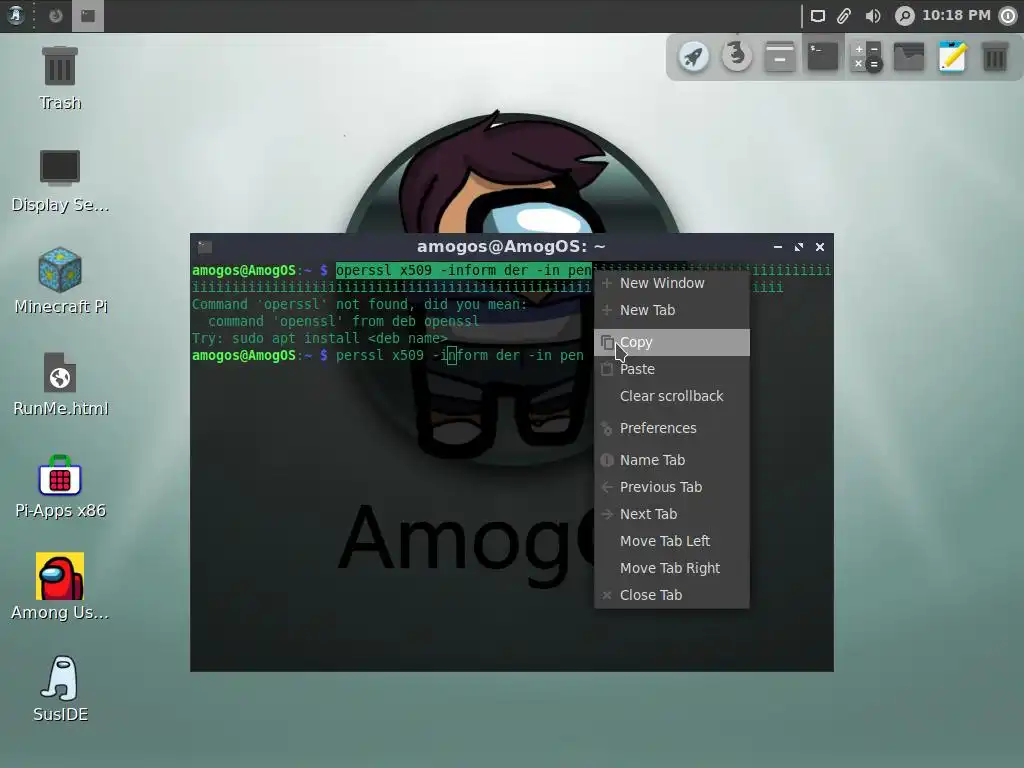This screenshot has height=768, width=1024.
Task: Select the SusIDE desktop icon
Action: (x=60, y=689)
